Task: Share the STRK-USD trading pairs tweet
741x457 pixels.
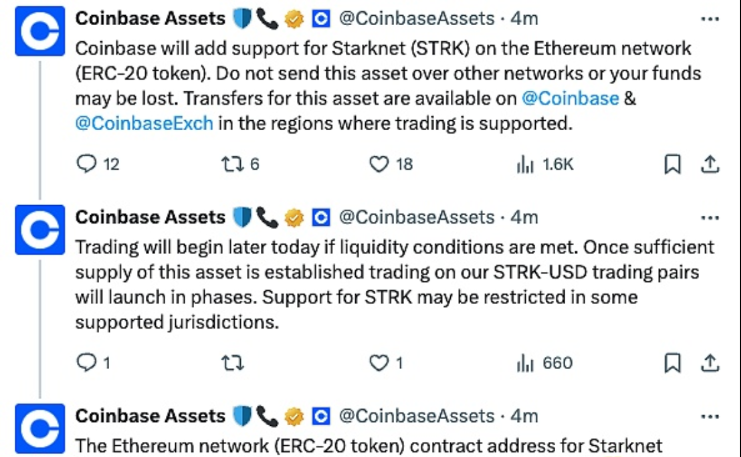Action: (x=708, y=362)
